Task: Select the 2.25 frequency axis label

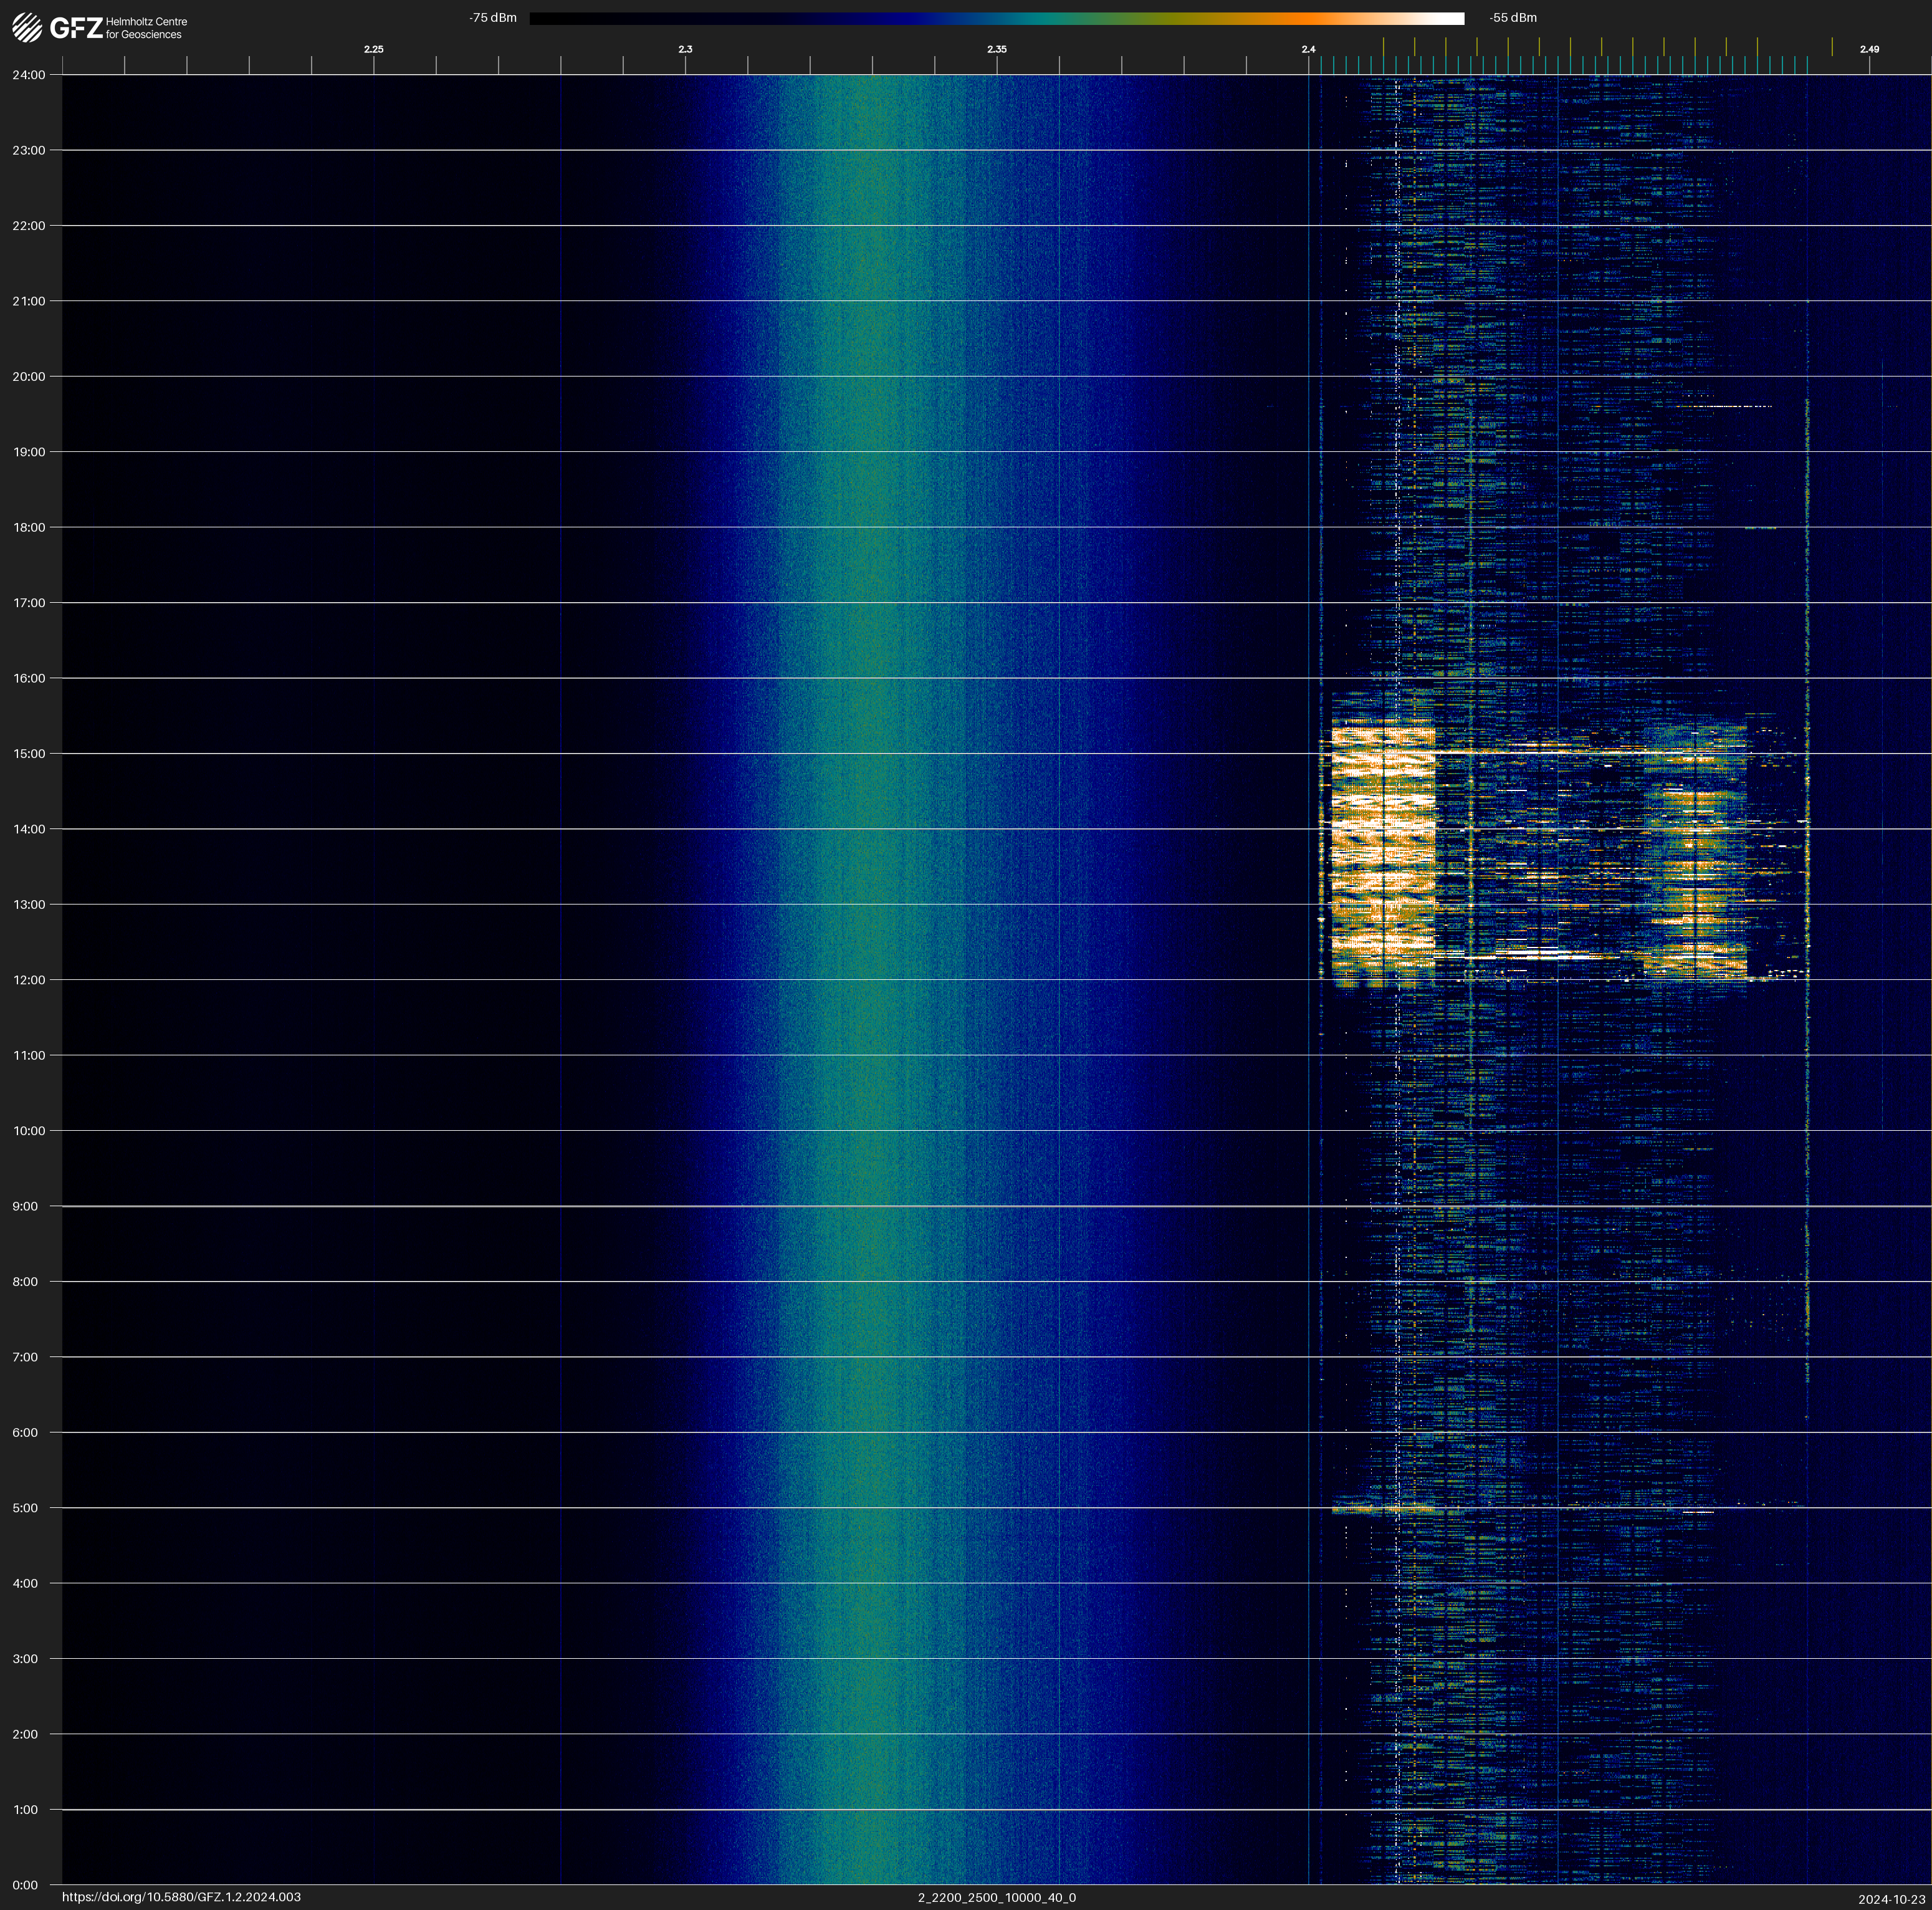Action: [373, 49]
